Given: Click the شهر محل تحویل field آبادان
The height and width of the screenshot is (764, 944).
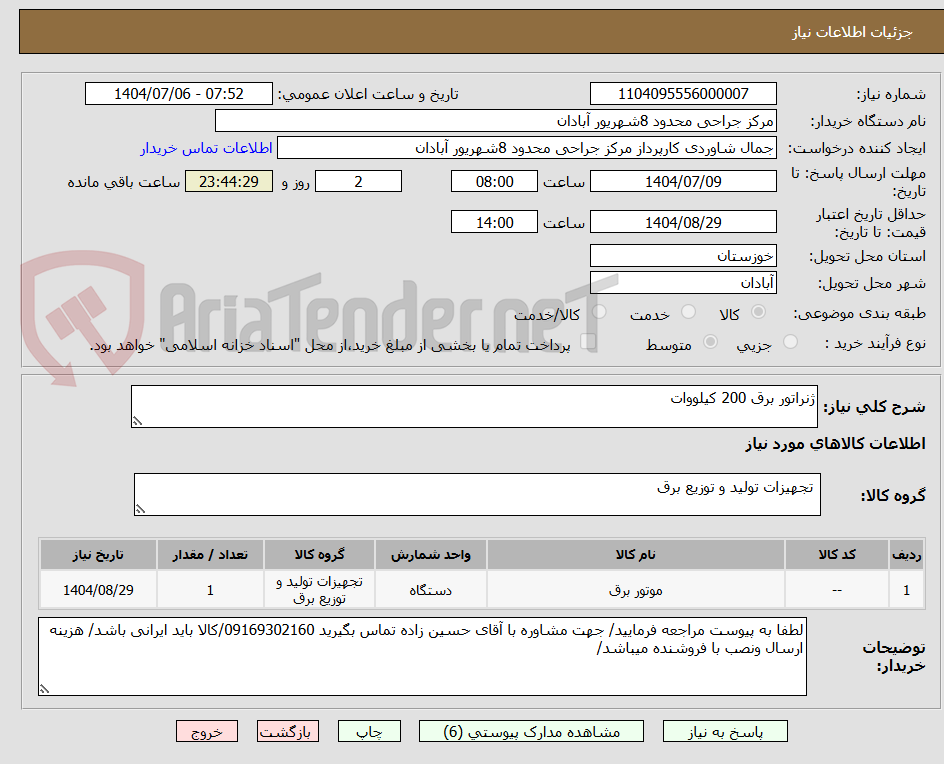Looking at the screenshot, I should [683, 283].
